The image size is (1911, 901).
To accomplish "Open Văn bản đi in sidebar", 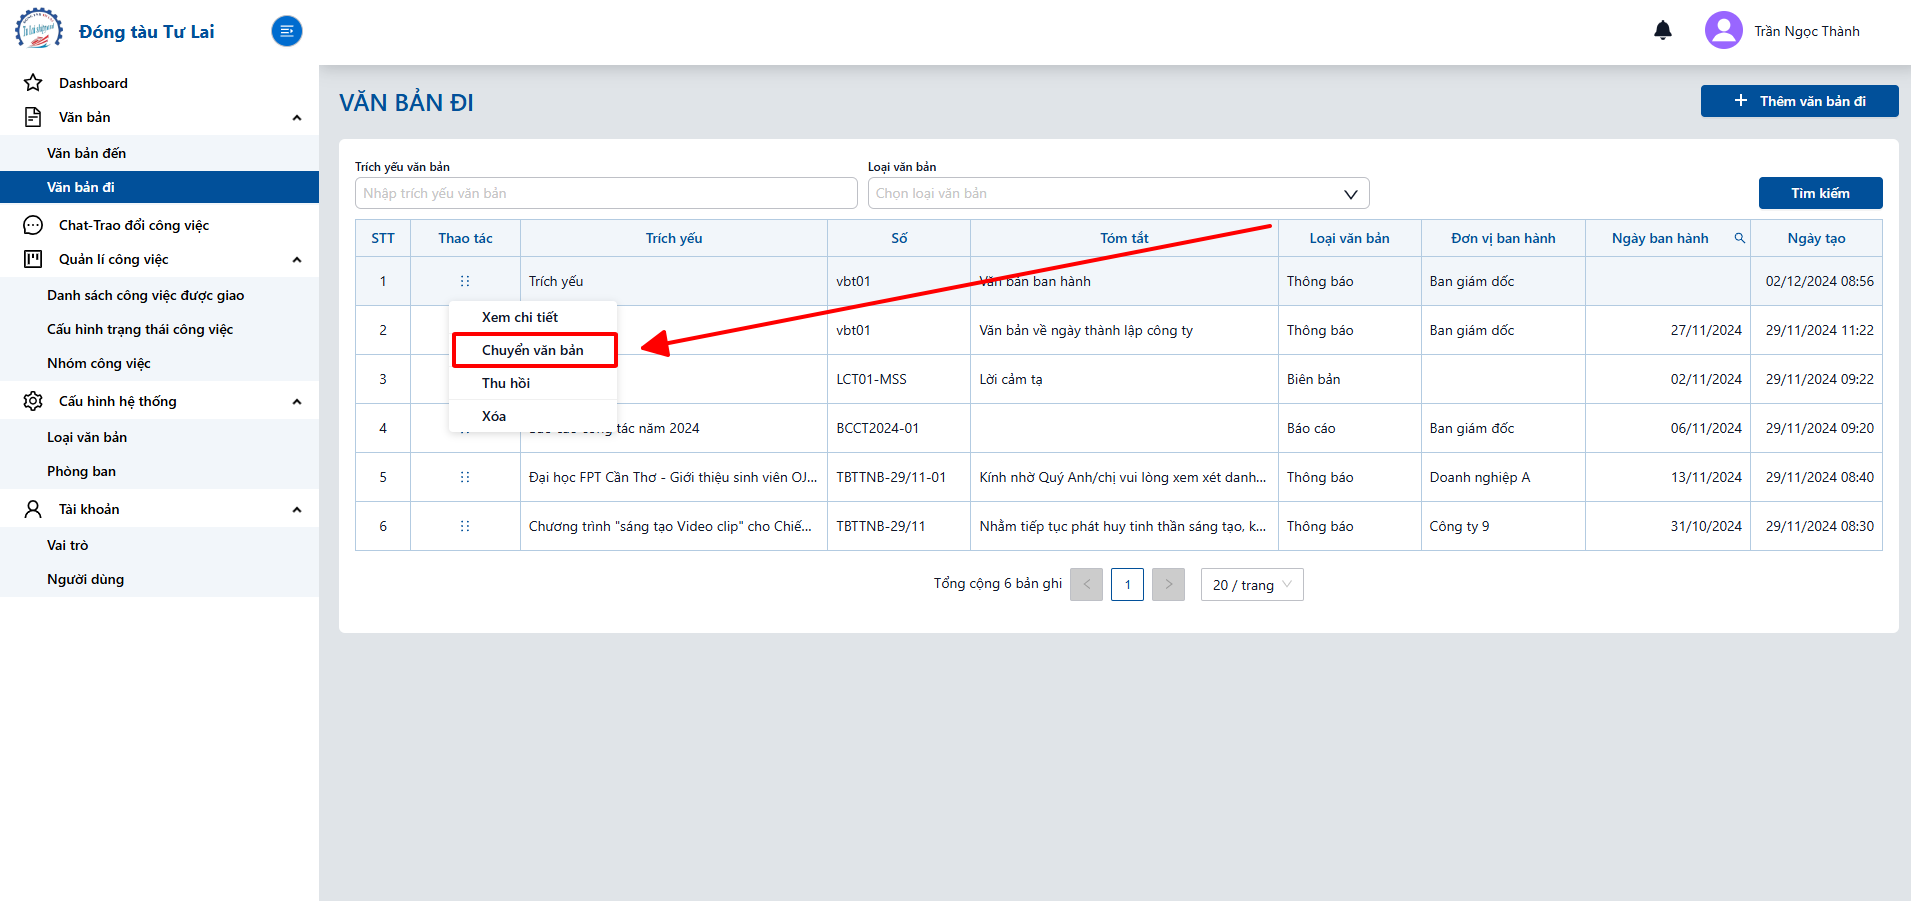I will tap(160, 187).
